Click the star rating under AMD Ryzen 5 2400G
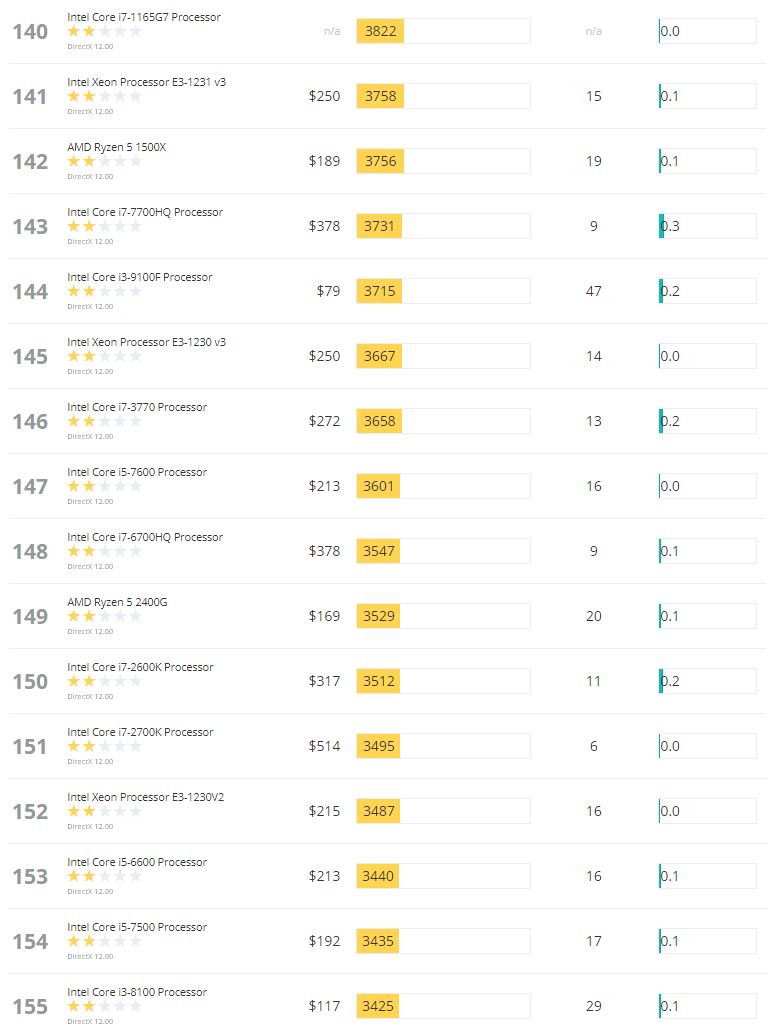 coord(104,617)
